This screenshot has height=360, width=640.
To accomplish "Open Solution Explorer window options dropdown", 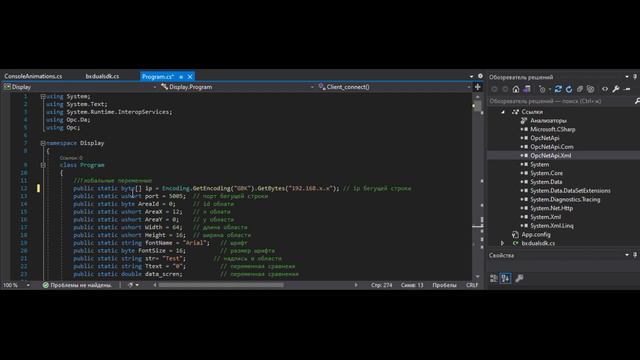I will (627, 77).
